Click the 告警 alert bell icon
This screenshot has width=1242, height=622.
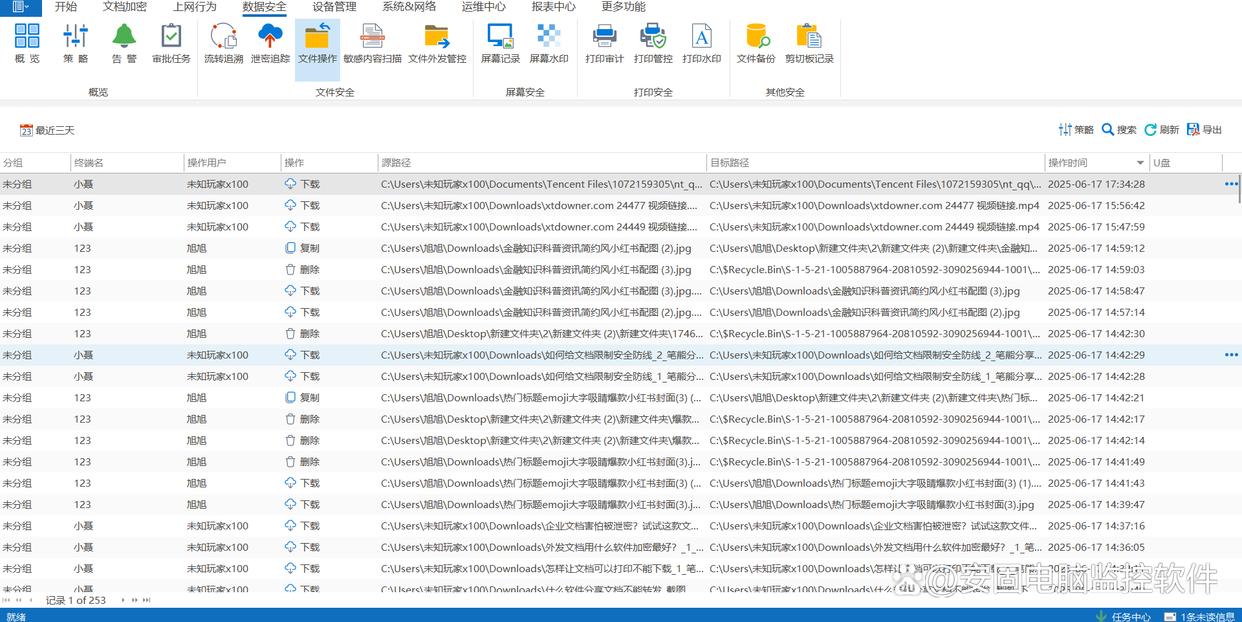click(124, 43)
